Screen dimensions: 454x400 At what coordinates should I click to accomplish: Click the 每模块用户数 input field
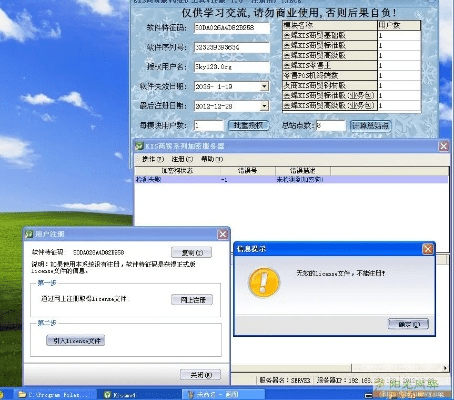click(x=209, y=126)
